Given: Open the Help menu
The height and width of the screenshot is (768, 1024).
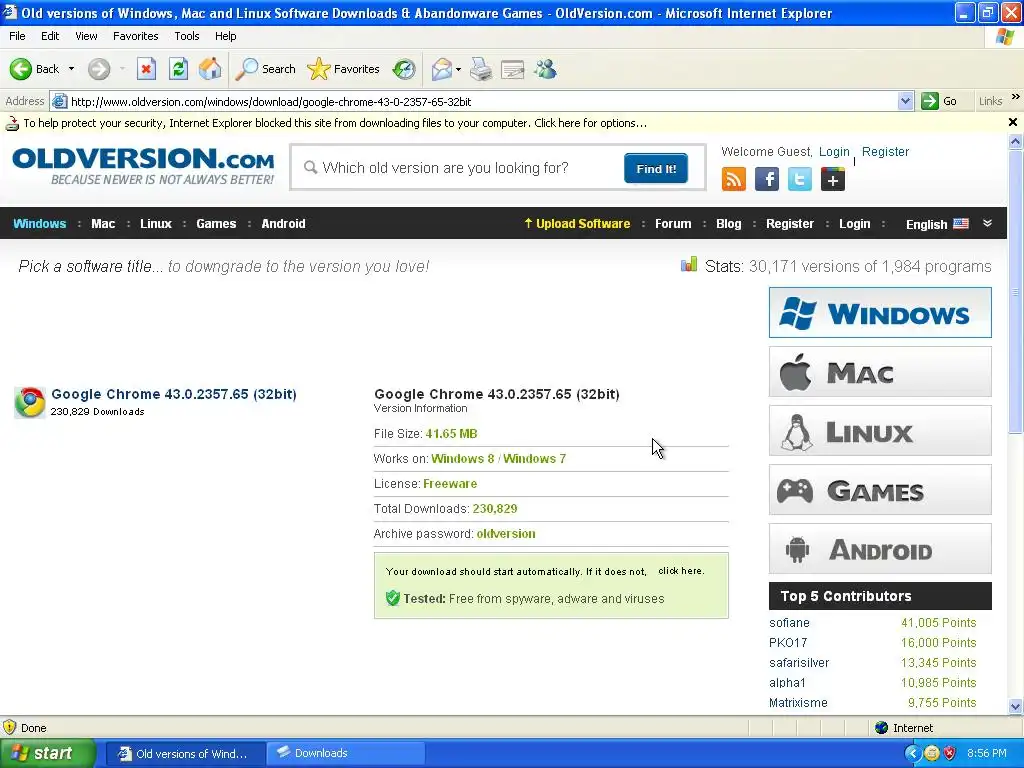Looking at the screenshot, I should [225, 36].
